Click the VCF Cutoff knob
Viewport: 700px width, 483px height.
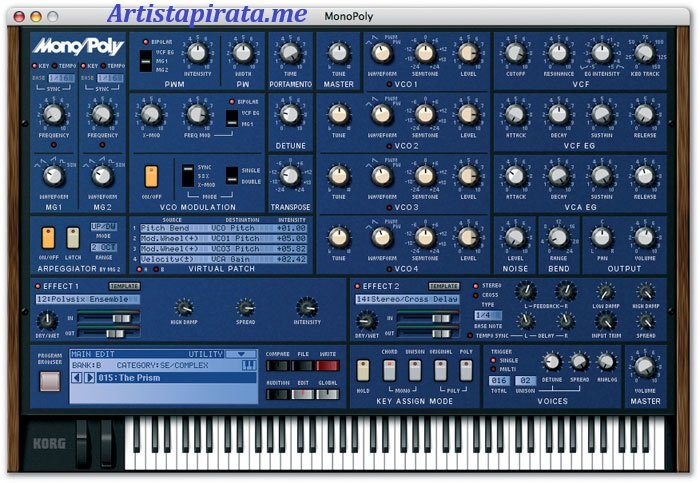pyautogui.click(x=516, y=53)
